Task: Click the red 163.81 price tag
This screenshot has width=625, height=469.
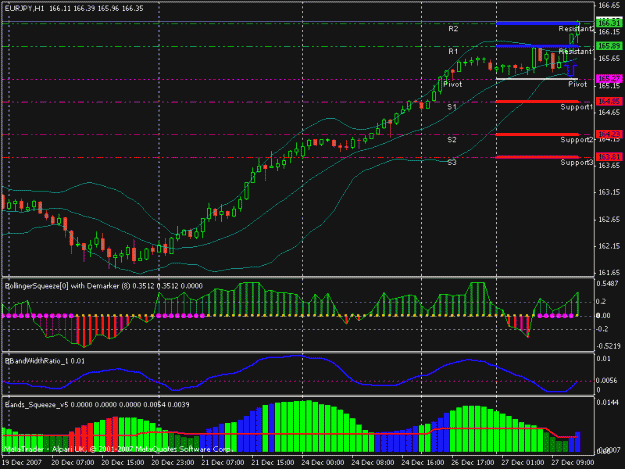Action: [x=609, y=157]
